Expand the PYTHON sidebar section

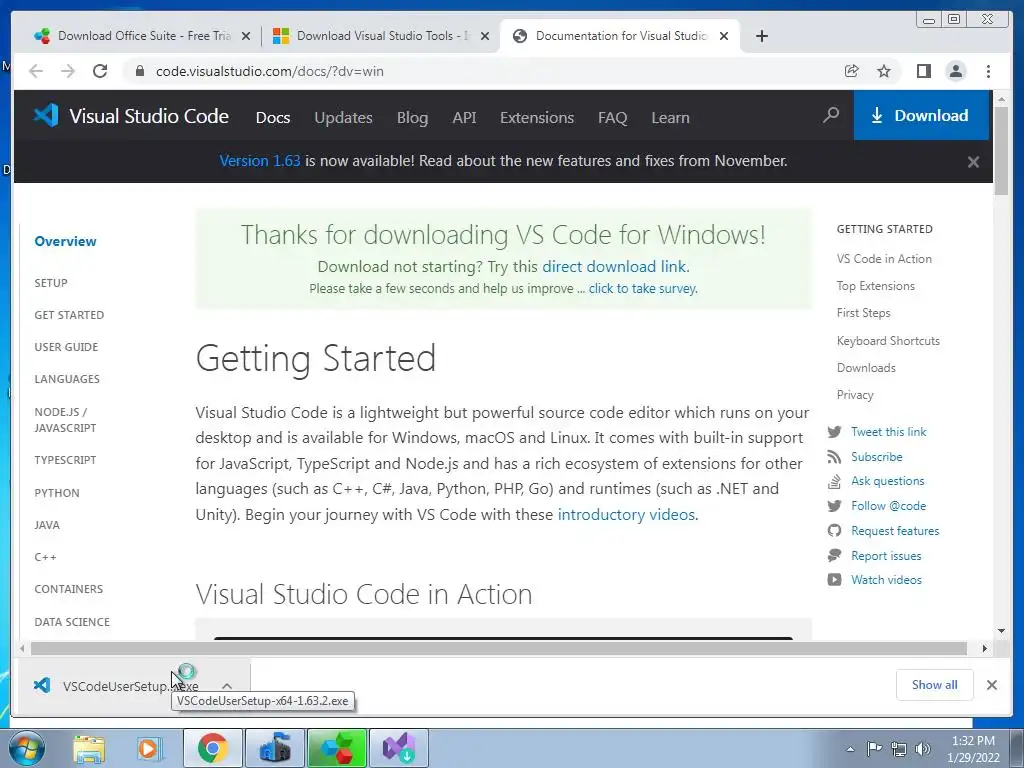[x=57, y=493]
